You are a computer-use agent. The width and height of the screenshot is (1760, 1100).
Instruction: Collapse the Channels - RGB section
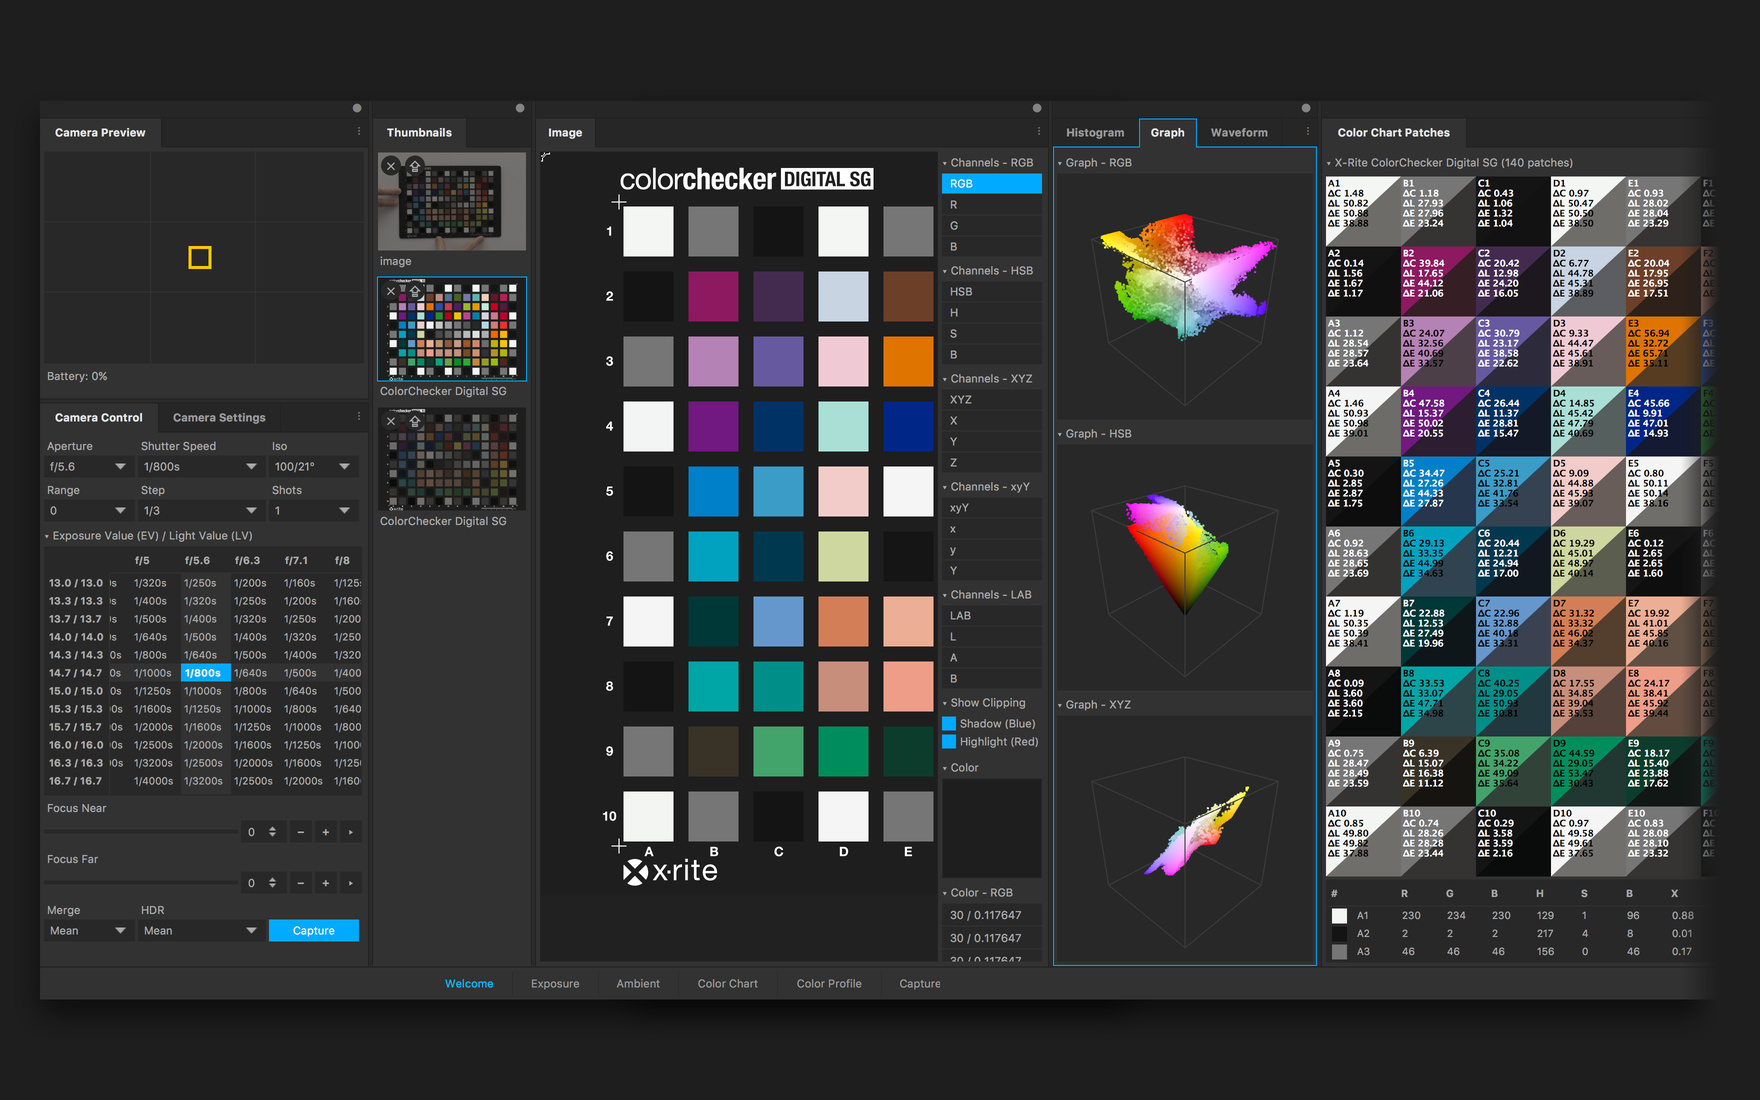point(945,163)
